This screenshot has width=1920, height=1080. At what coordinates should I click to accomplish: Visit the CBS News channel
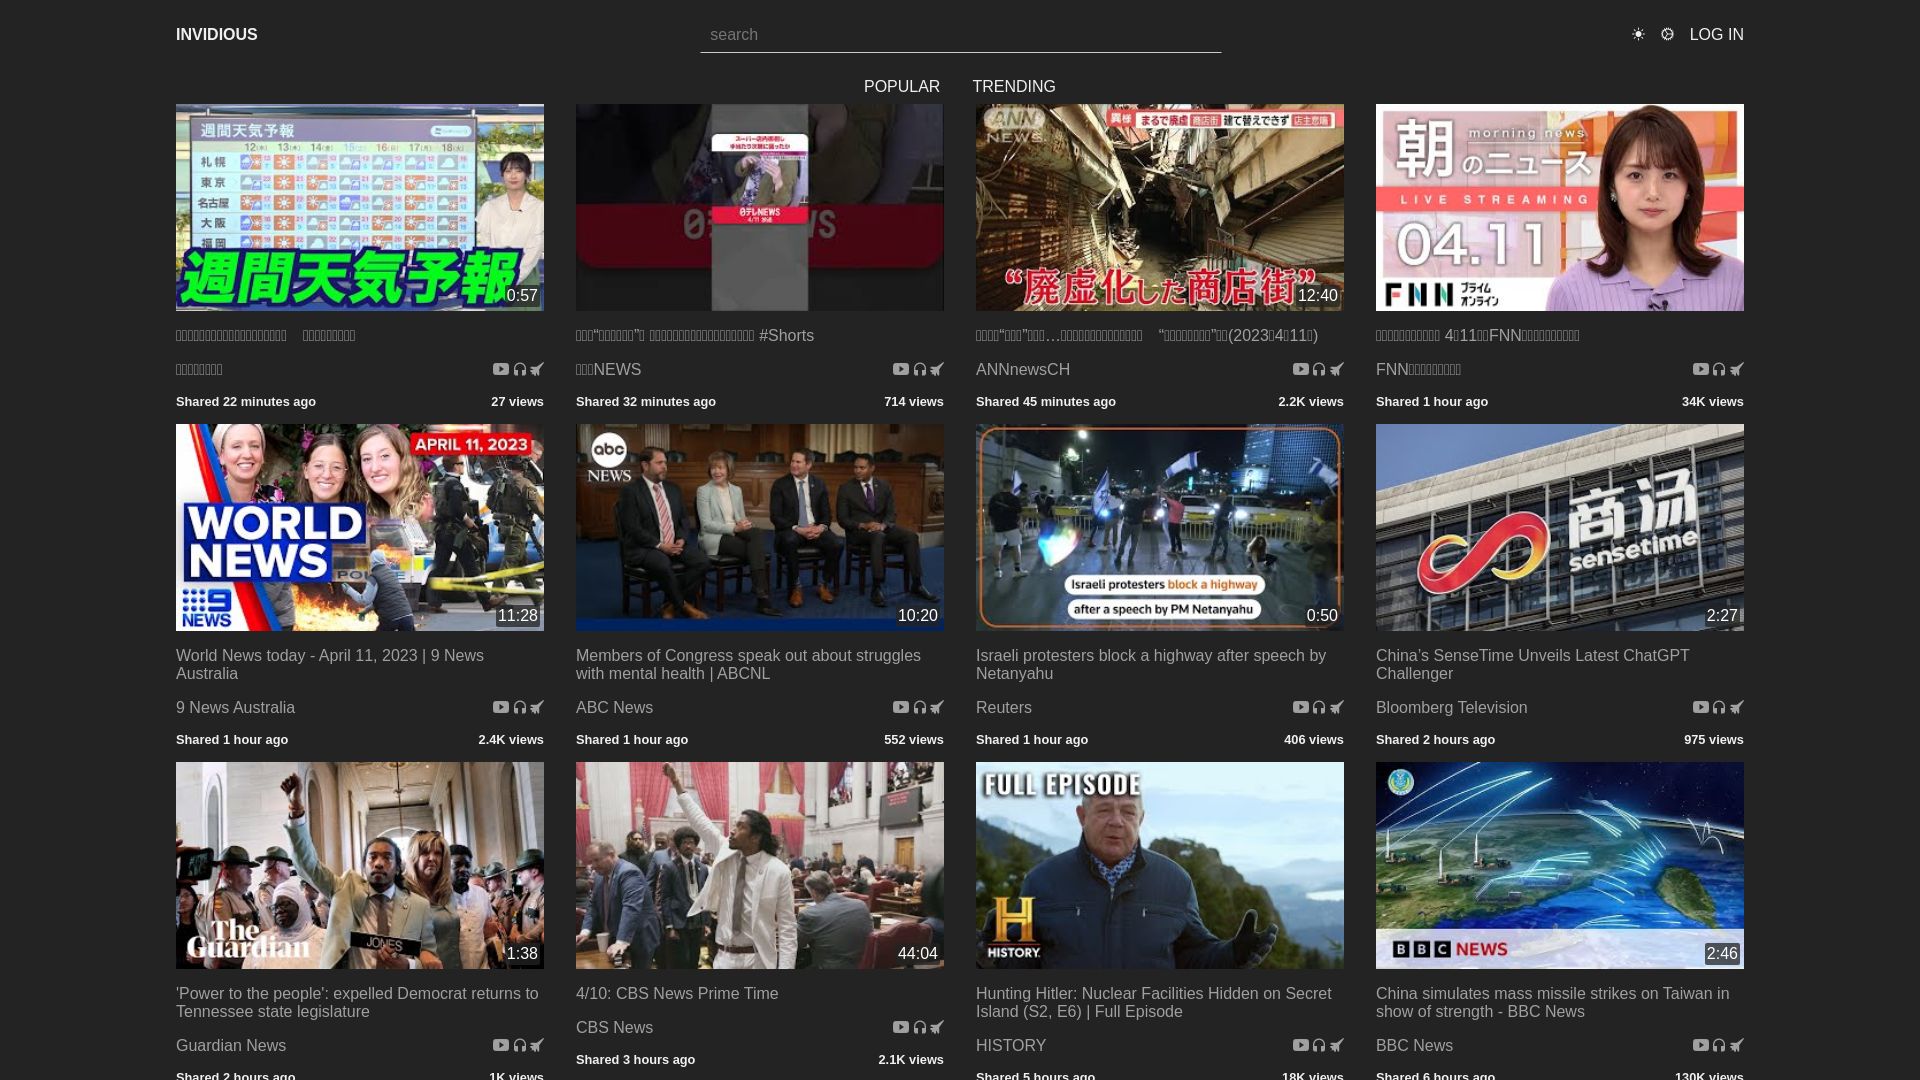coord(614,1028)
